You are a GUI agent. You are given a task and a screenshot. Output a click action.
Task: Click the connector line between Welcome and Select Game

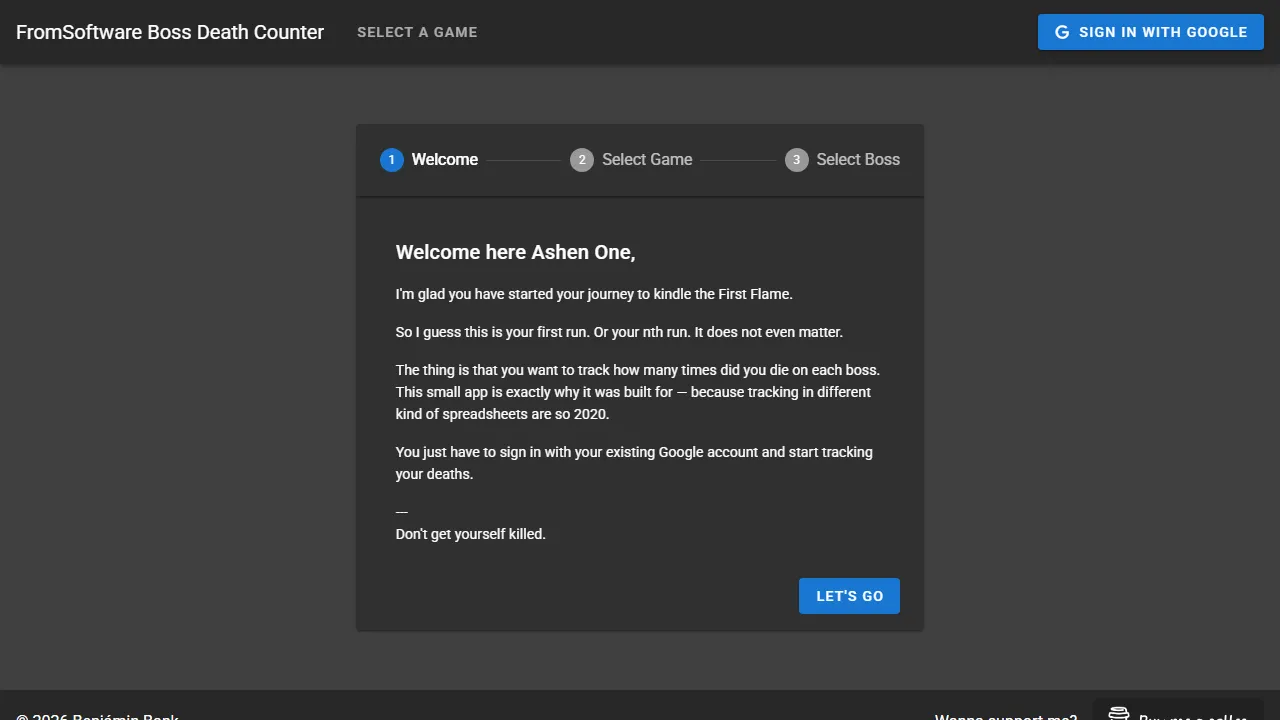pyautogui.click(x=524, y=160)
